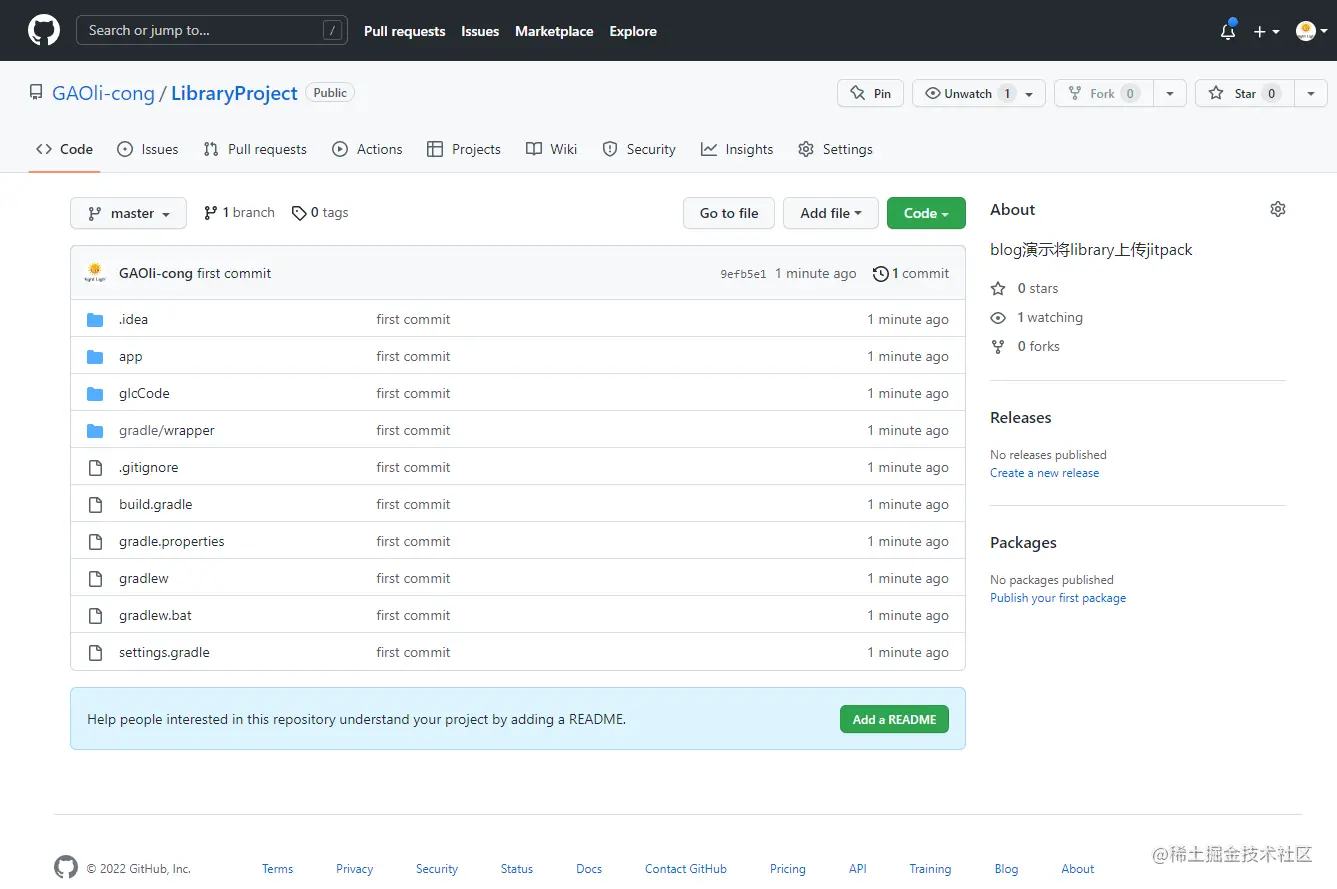The height and width of the screenshot is (889, 1337).
Task: Click the settings.gradle file icon
Action: tap(95, 653)
